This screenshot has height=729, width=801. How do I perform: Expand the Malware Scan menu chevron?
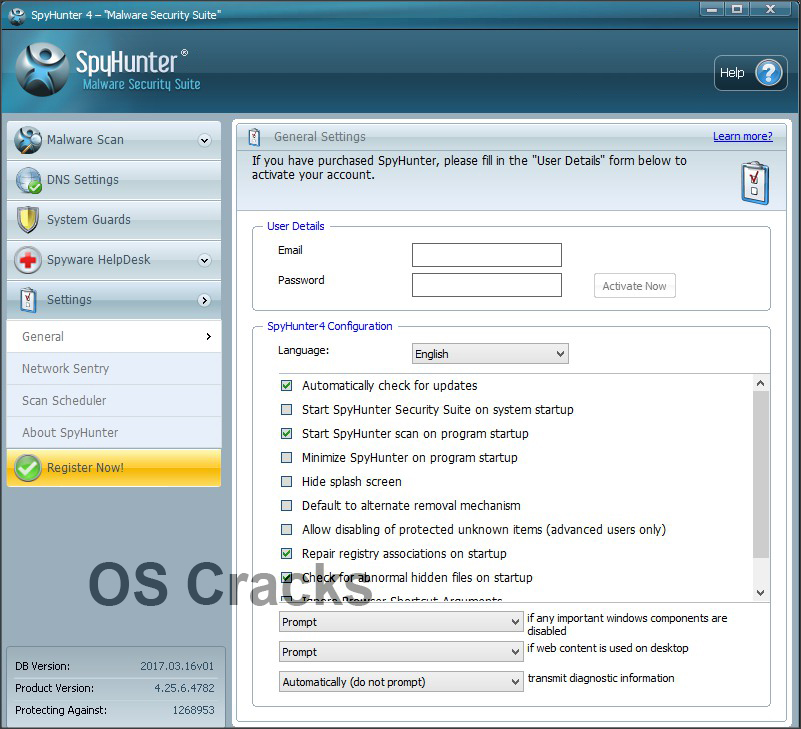coord(204,140)
